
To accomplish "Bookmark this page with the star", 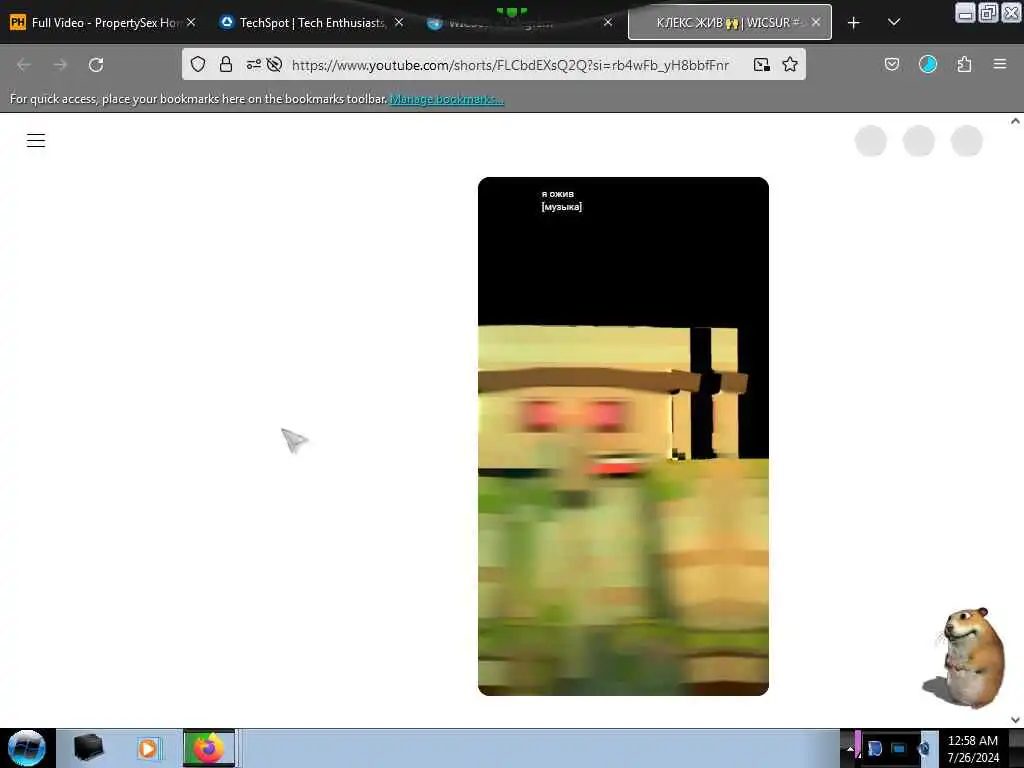I will [x=790, y=64].
